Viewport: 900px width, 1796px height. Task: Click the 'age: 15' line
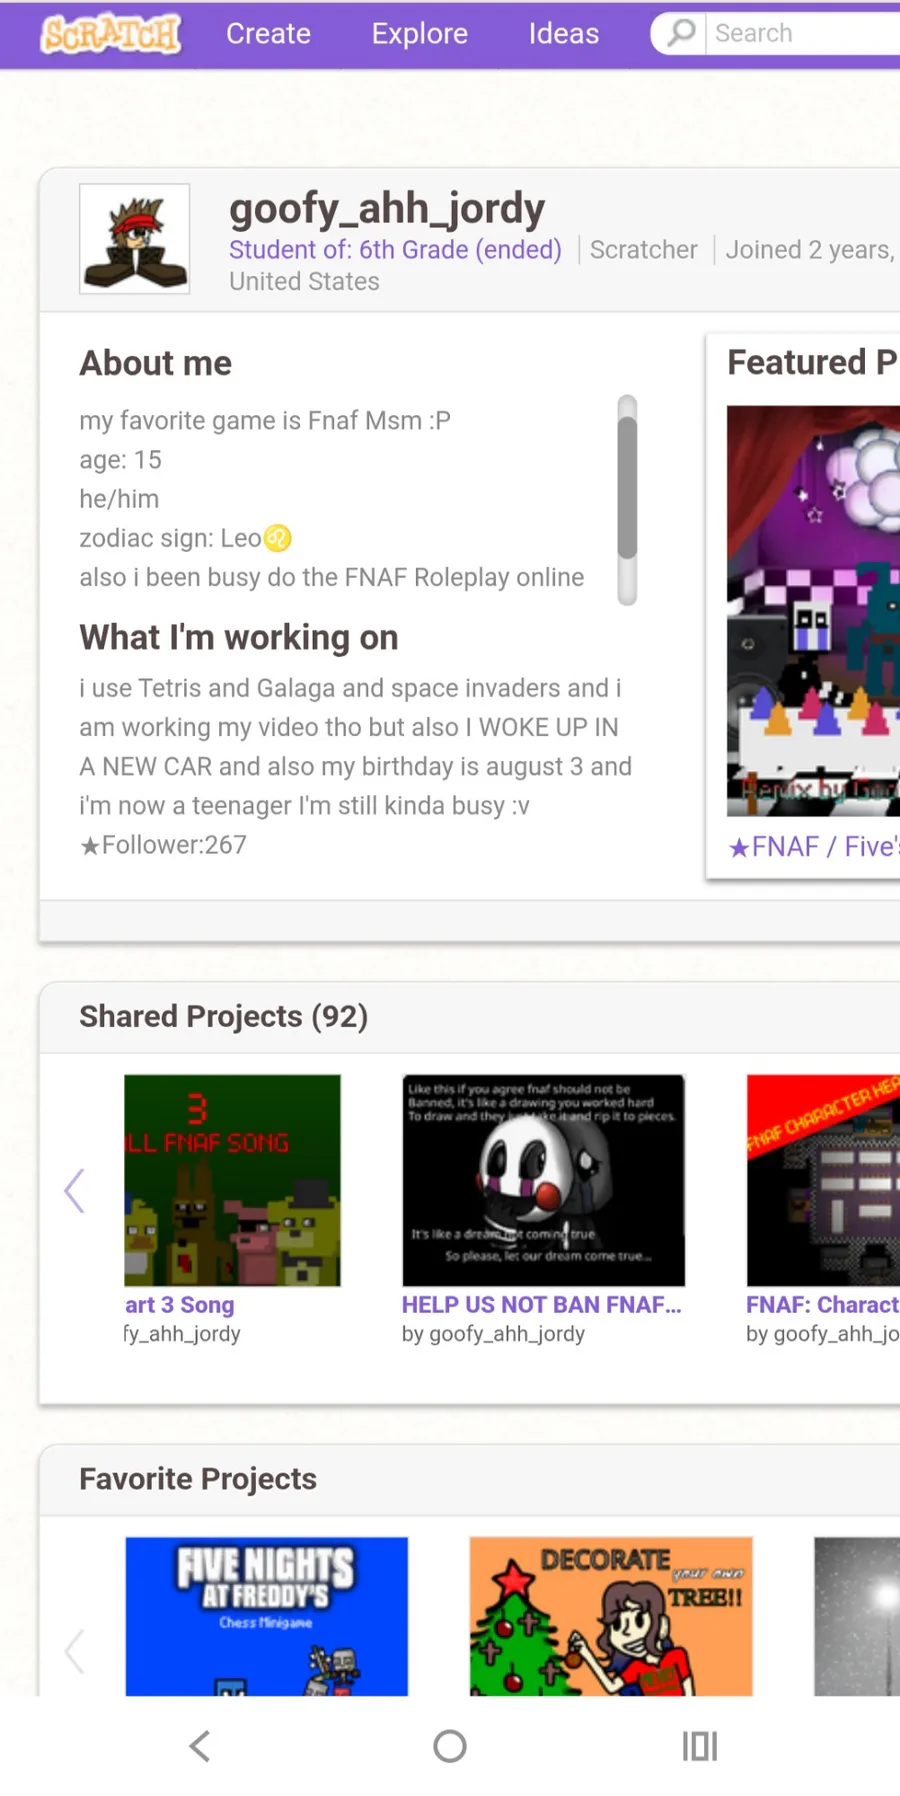tap(120, 460)
